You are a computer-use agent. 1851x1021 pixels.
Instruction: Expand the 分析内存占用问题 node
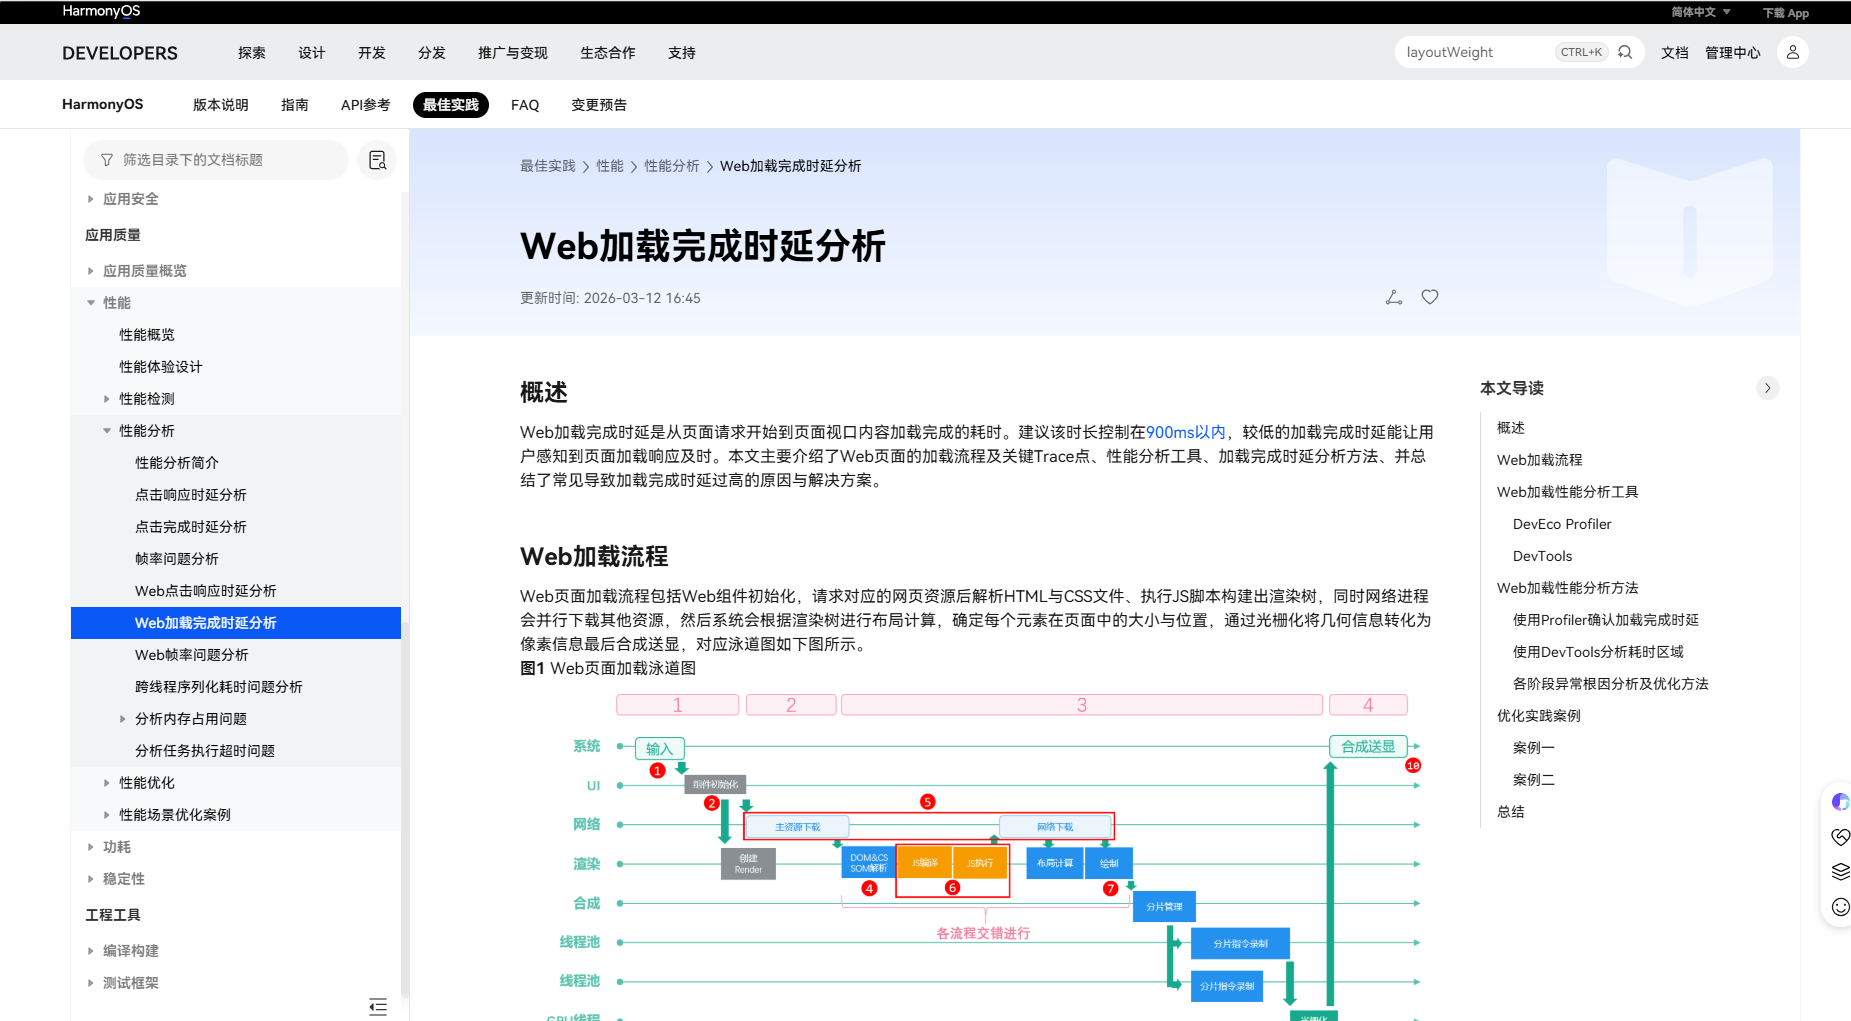(x=123, y=719)
